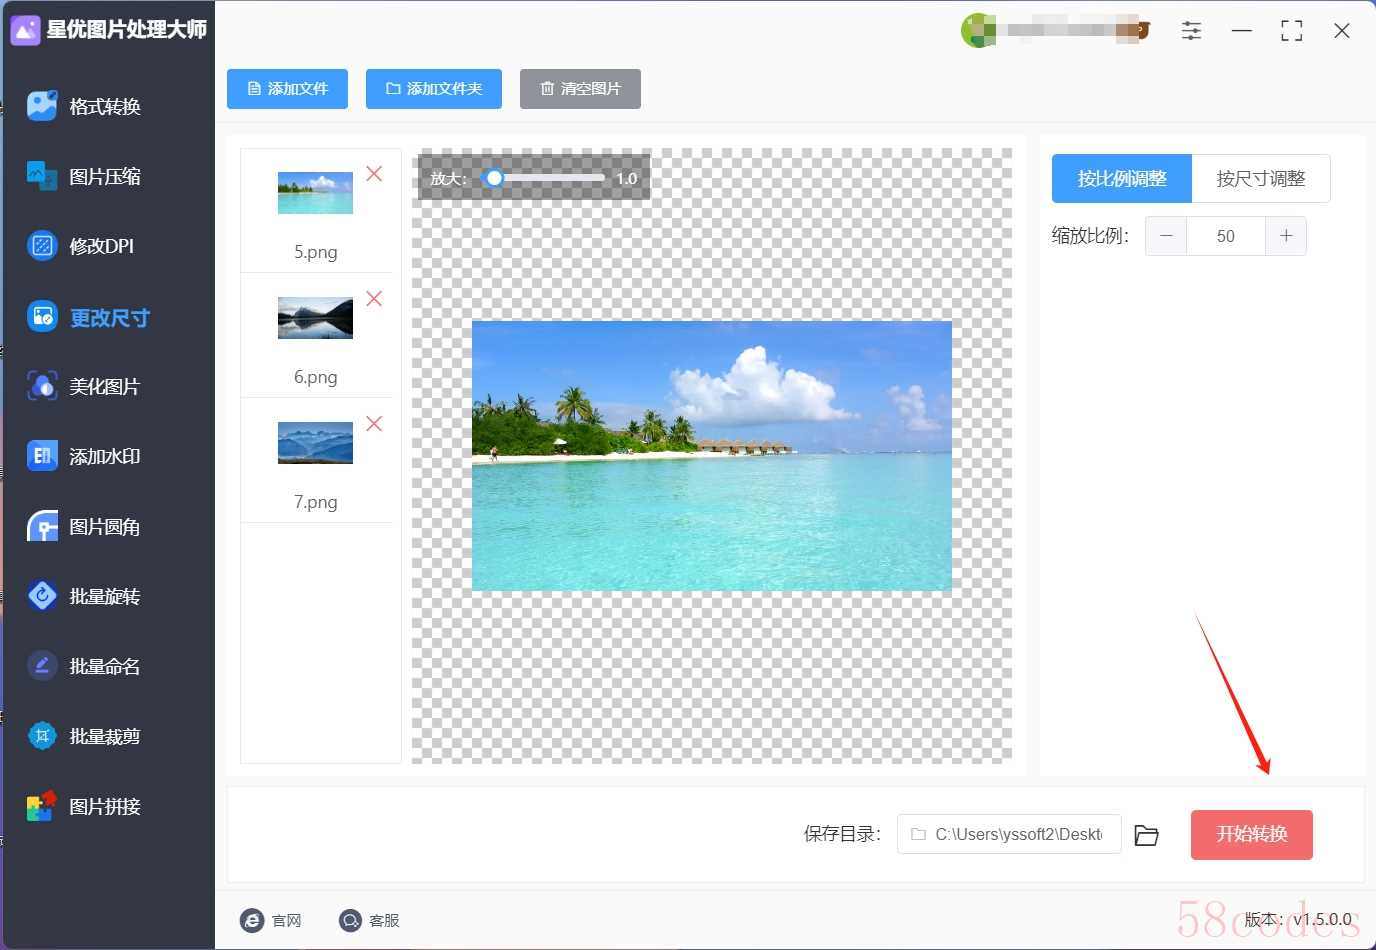Viewport: 1376px width, 950px height.
Task: Remove 7.png with its red X
Action: pos(374,423)
